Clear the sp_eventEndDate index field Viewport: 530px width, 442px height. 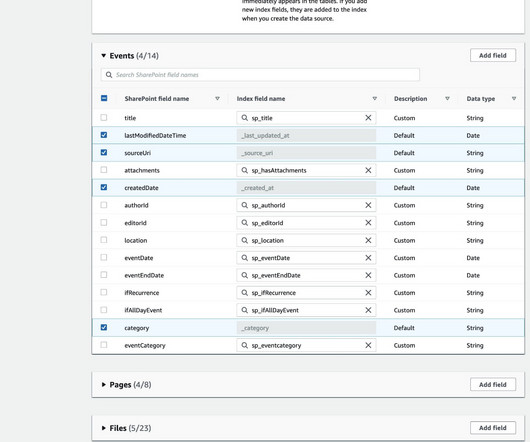[368, 275]
